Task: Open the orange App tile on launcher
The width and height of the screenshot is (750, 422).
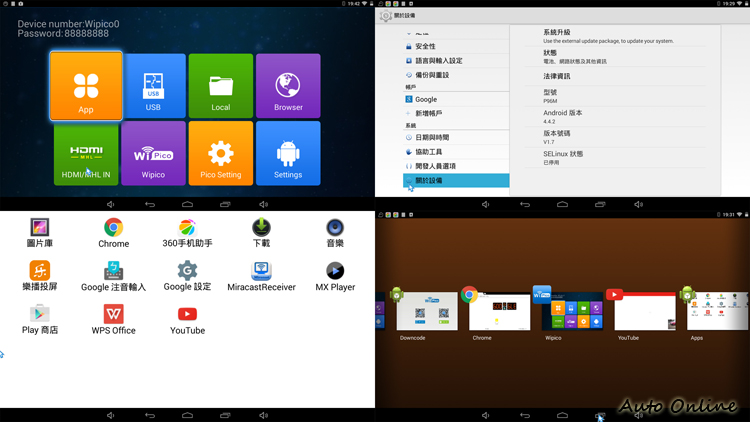Action: [x=86, y=87]
